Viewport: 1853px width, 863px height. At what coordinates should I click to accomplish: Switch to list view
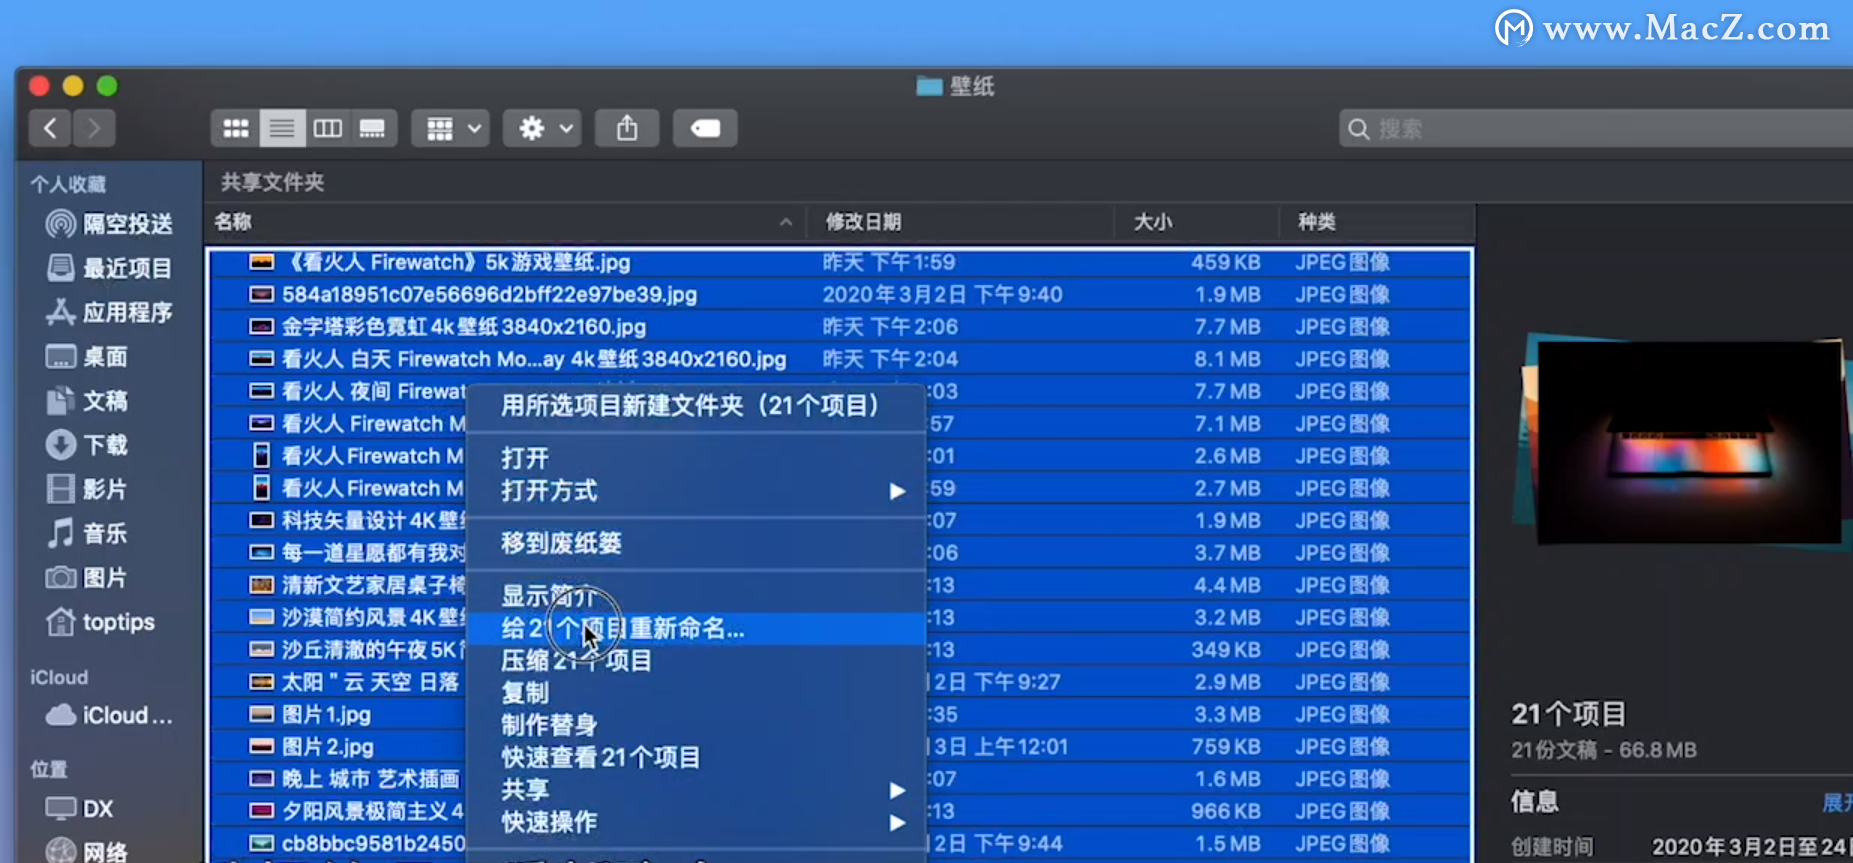click(282, 128)
